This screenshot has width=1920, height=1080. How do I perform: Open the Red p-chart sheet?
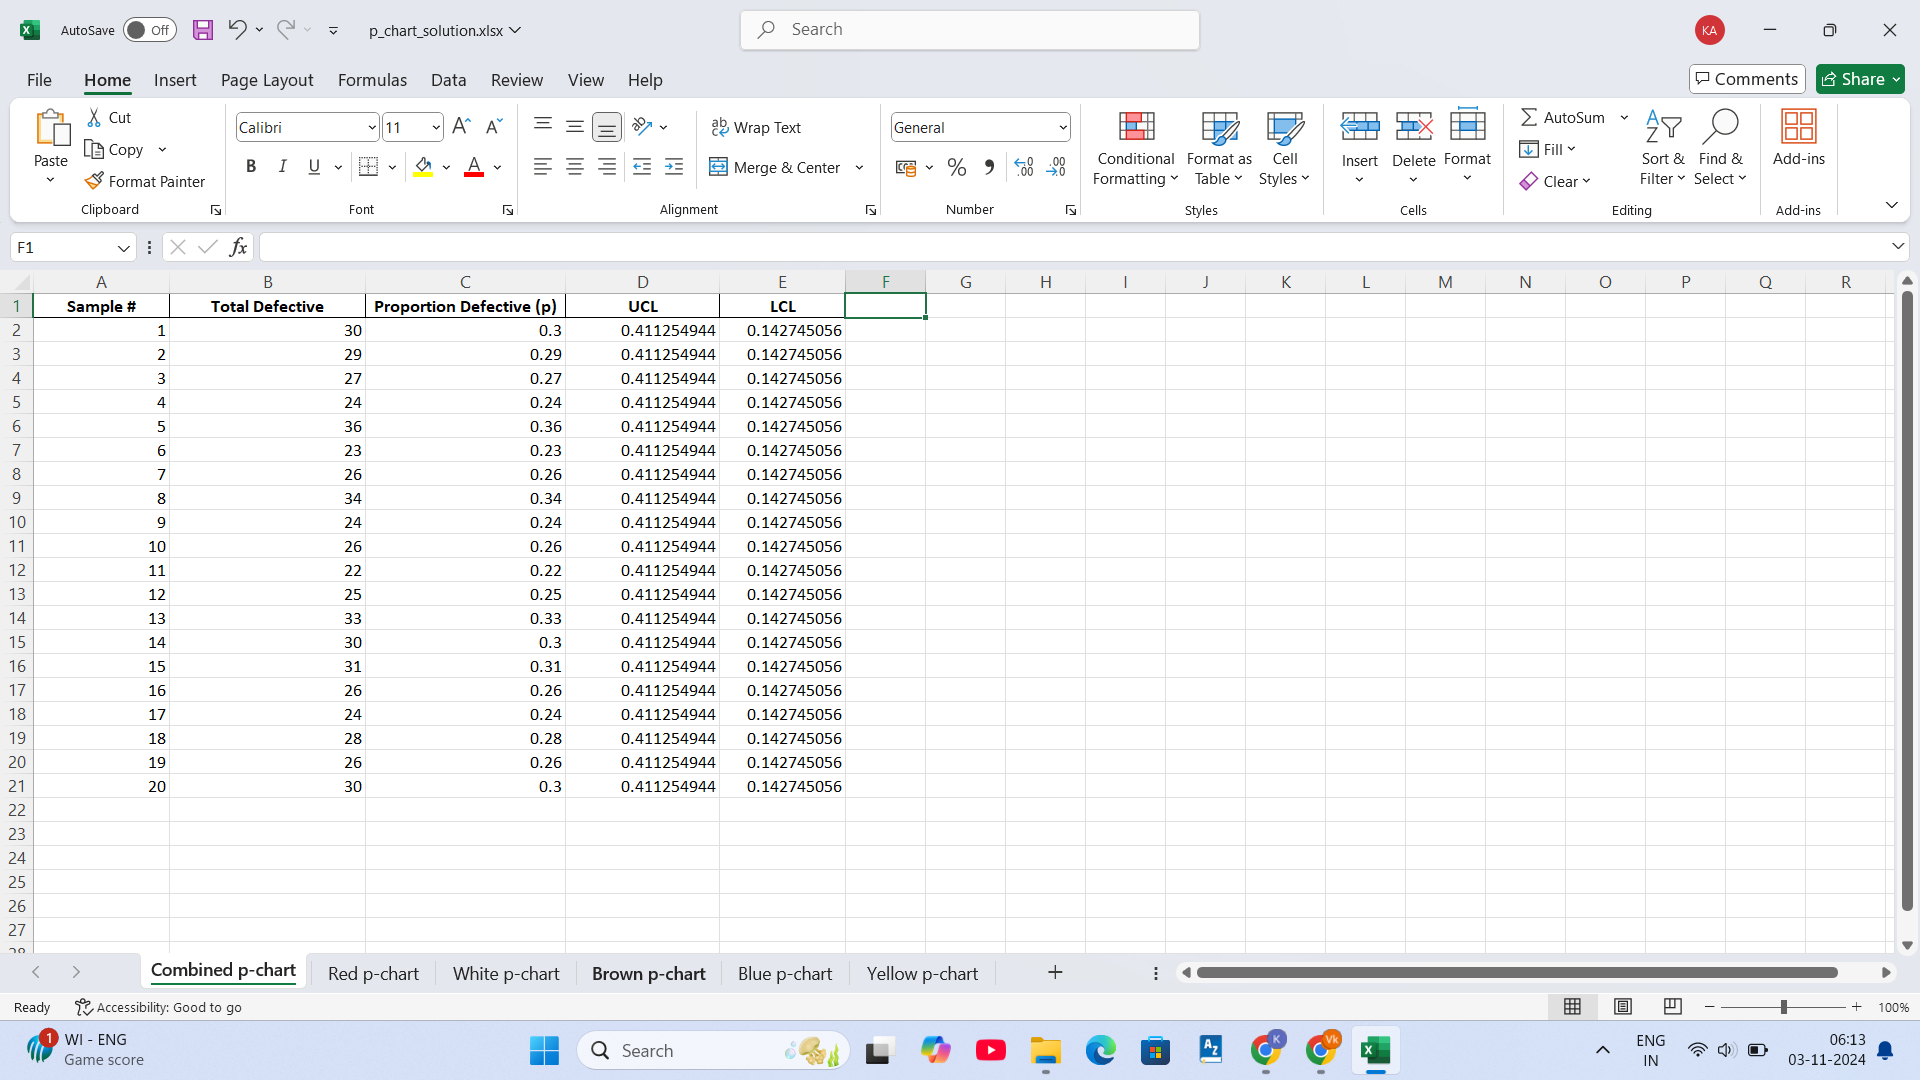click(x=373, y=972)
